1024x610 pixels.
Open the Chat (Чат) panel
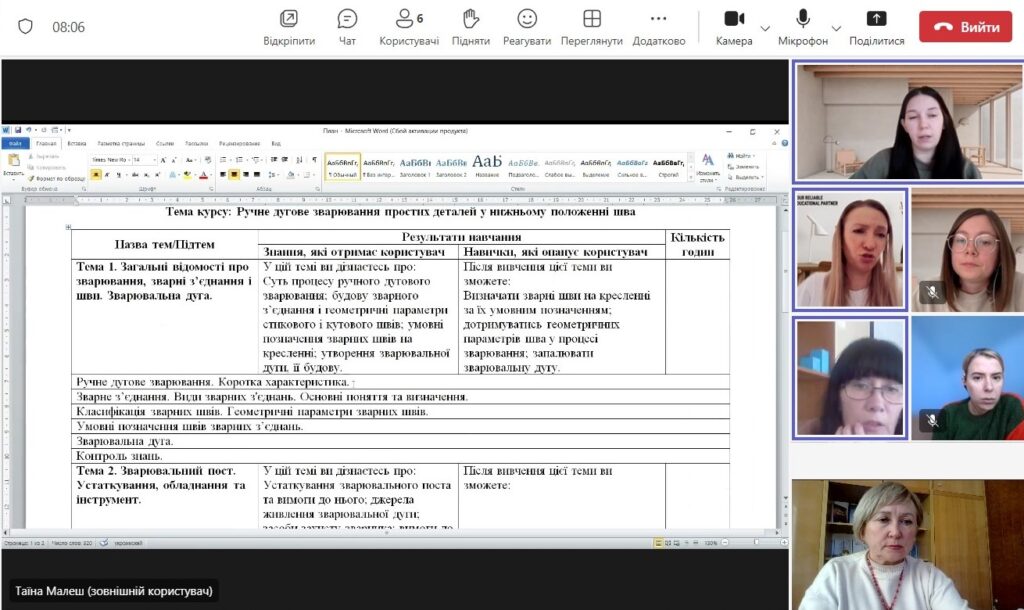coord(347,27)
